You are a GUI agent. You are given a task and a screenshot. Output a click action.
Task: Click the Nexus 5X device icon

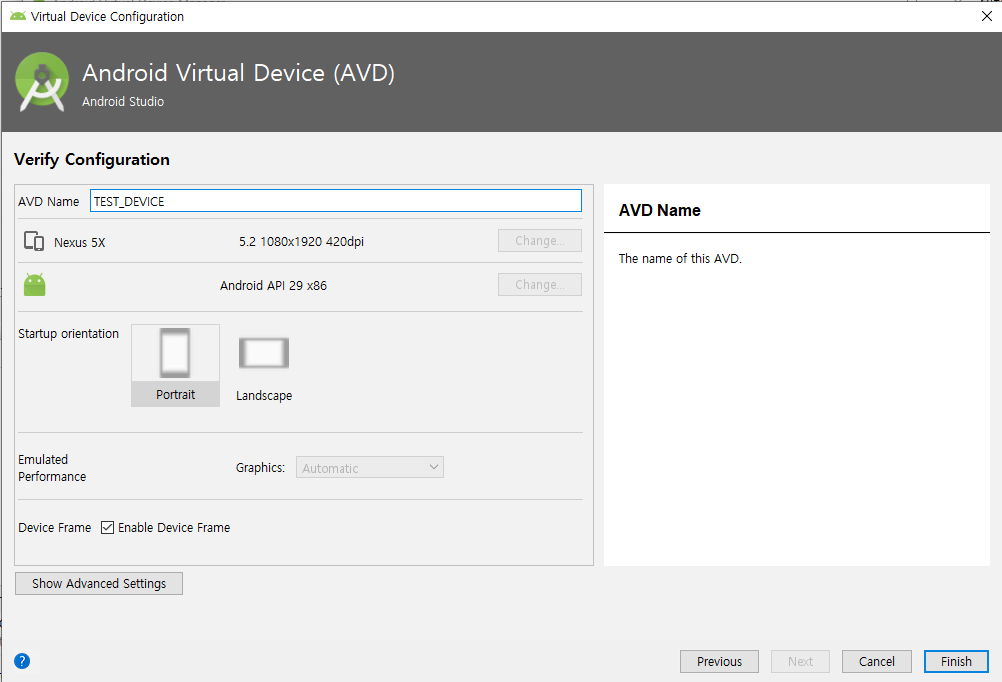tap(34, 241)
